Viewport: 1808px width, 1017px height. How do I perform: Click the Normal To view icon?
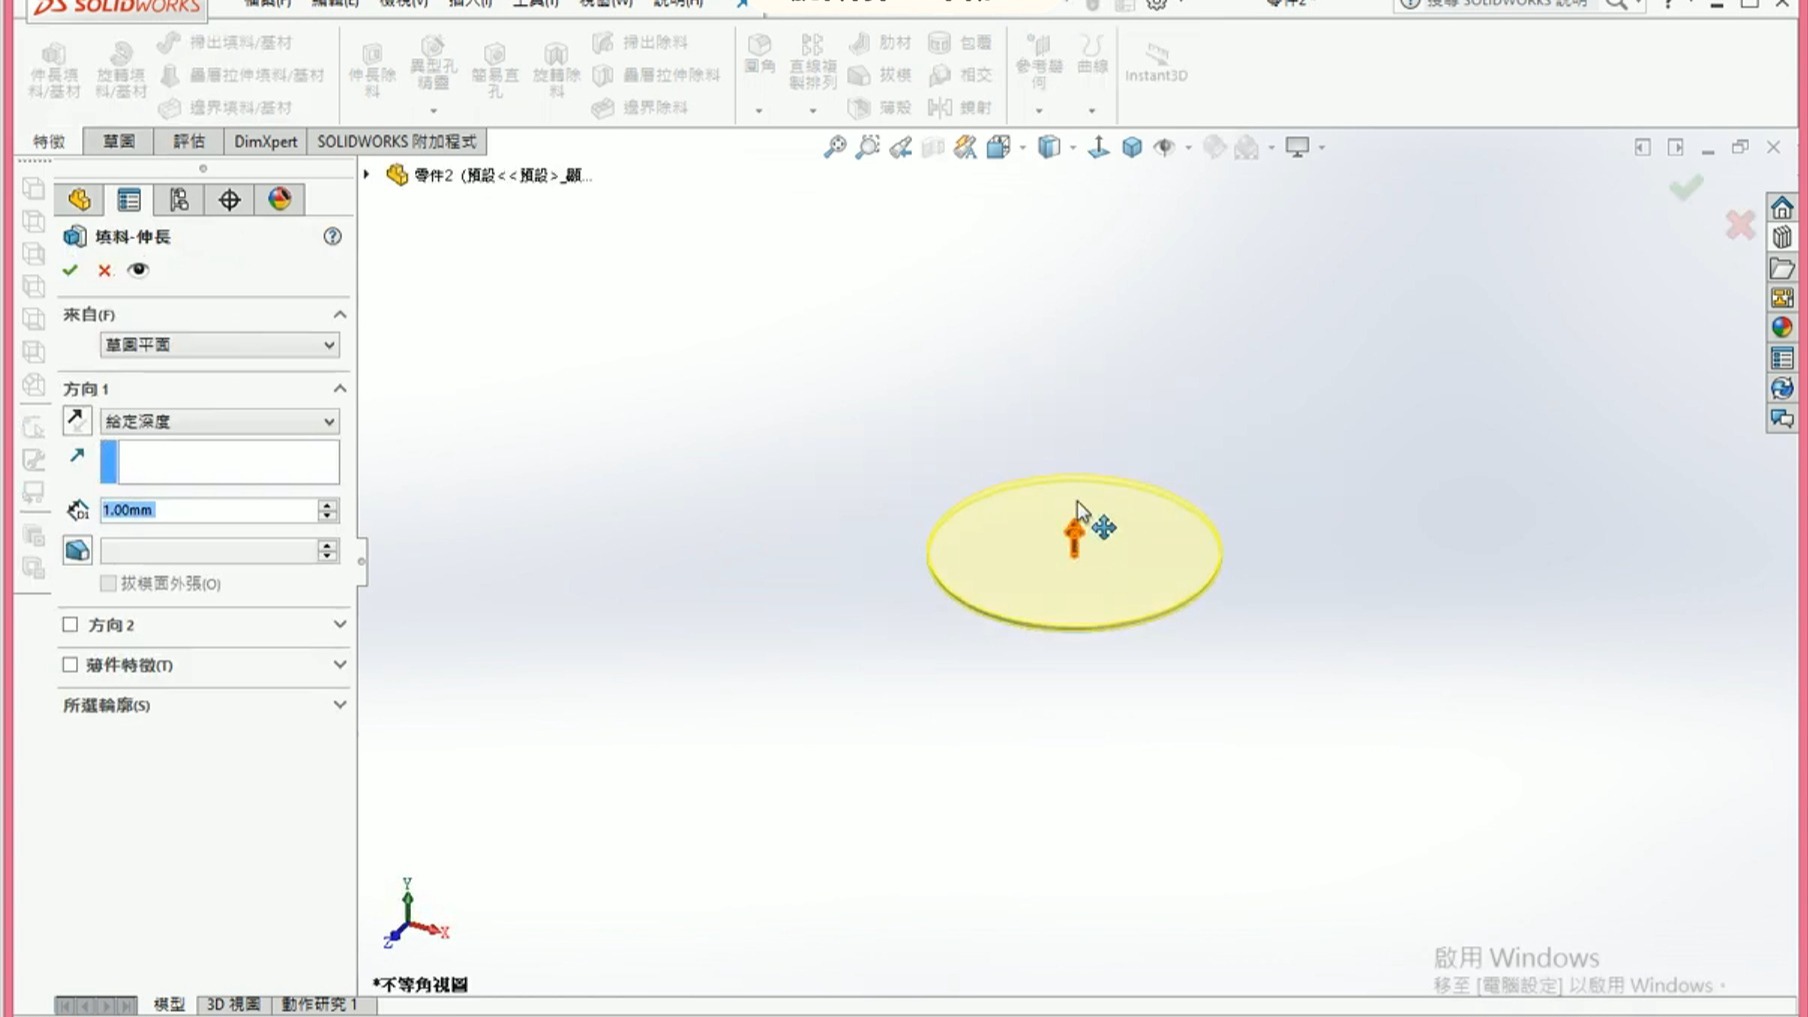[1098, 147]
